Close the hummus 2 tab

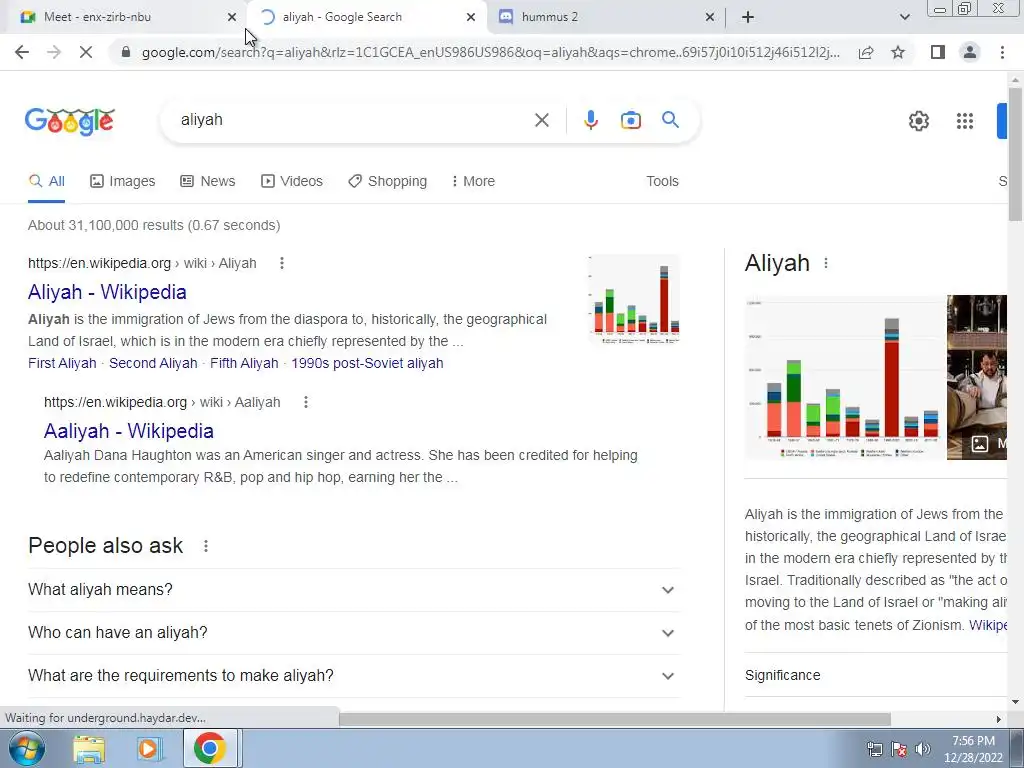coord(710,17)
